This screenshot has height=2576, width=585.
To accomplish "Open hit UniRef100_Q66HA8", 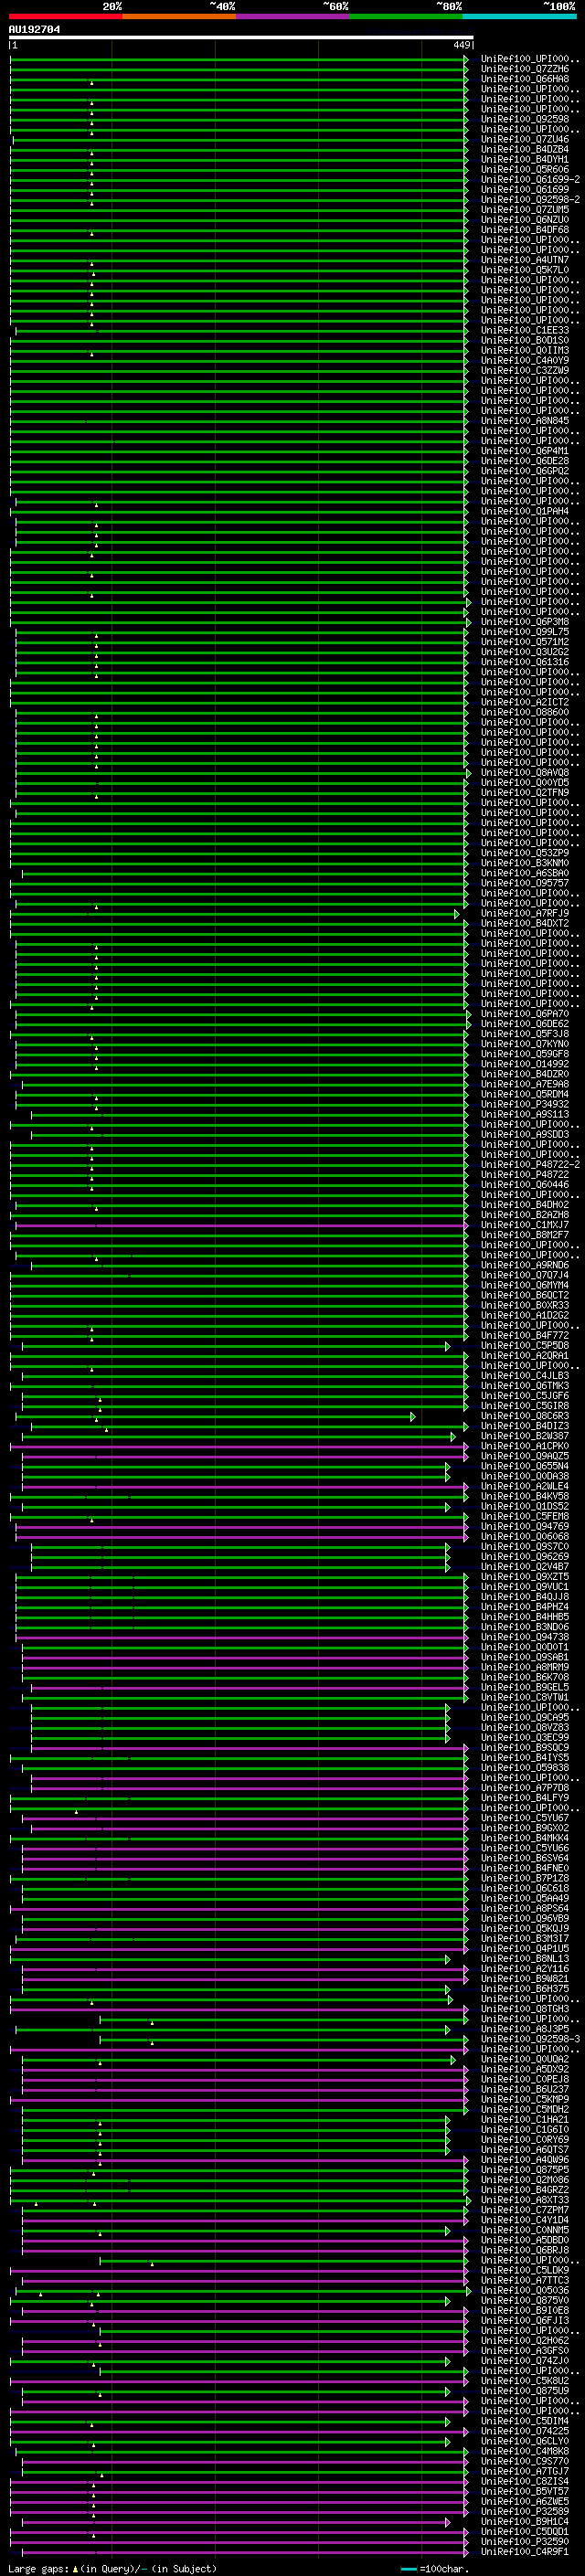I will click(x=525, y=79).
